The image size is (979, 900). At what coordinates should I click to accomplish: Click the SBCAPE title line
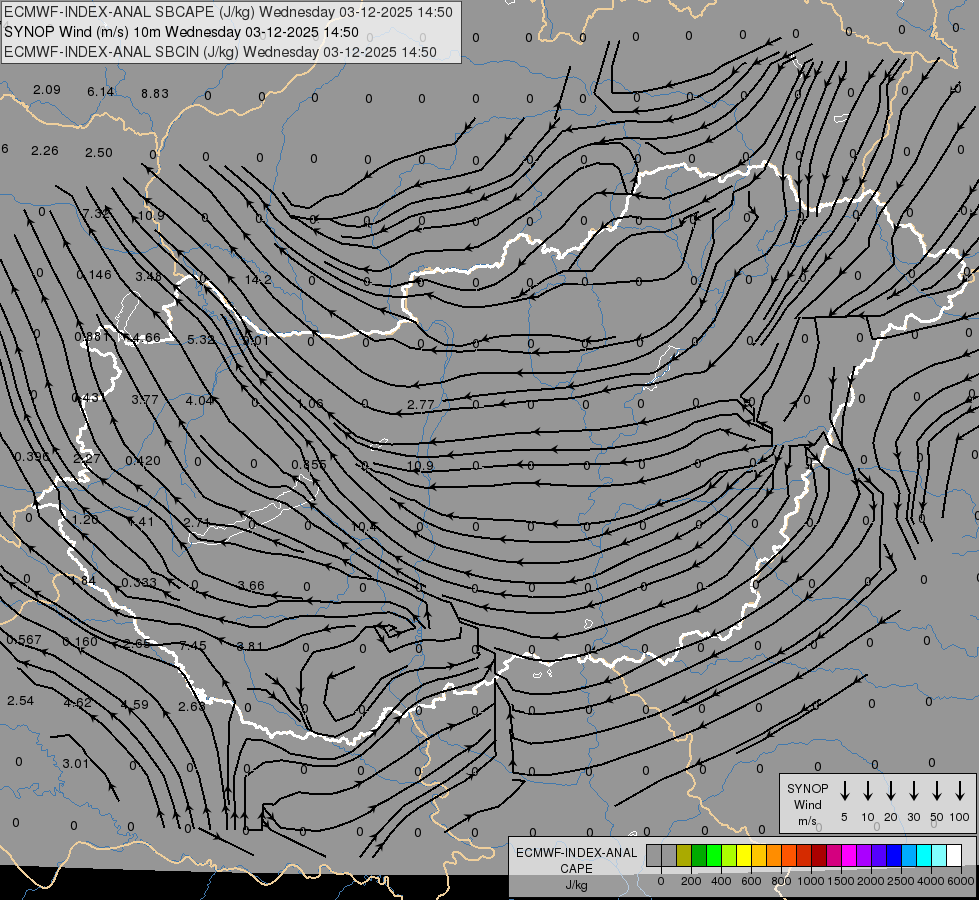click(228, 12)
